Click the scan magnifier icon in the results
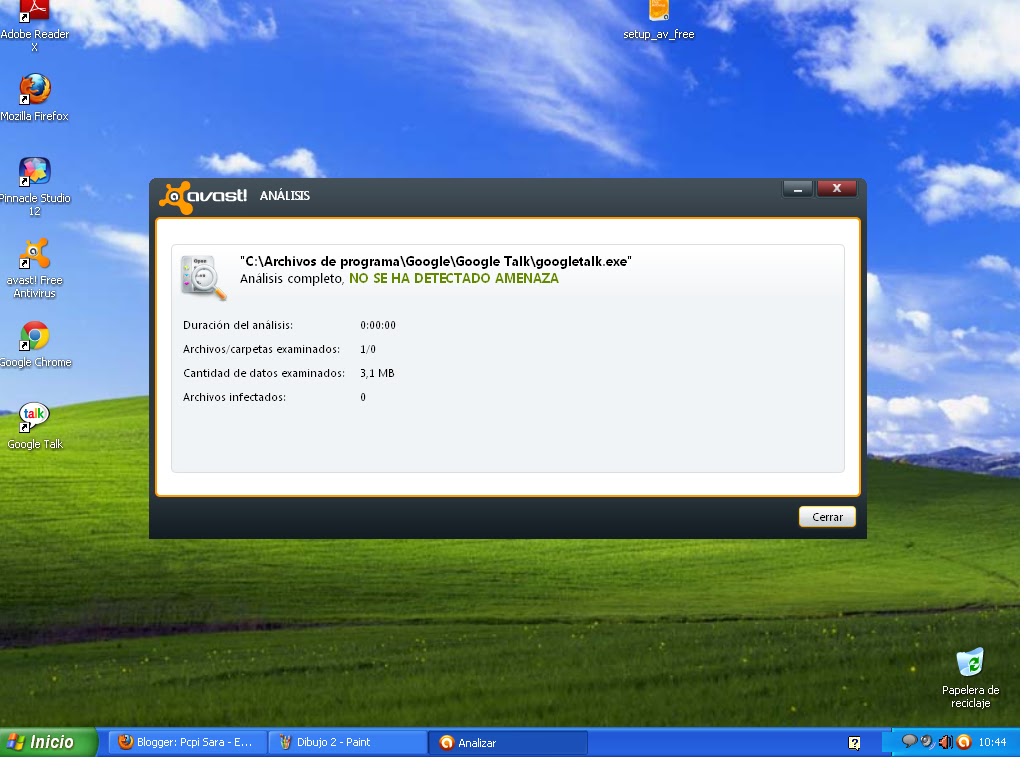Viewport: 1024px width, 768px height. (203, 278)
